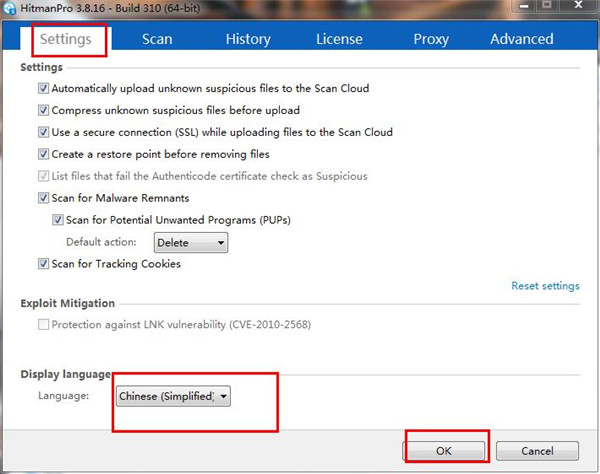Toggle Use a secure connection (SSL) checkbox
600x474 pixels.
coord(43,132)
